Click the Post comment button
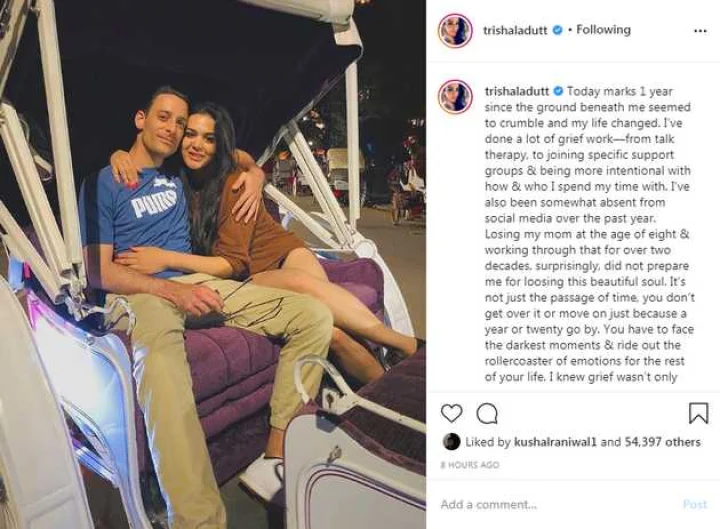This screenshot has width=720, height=529. tap(695, 505)
